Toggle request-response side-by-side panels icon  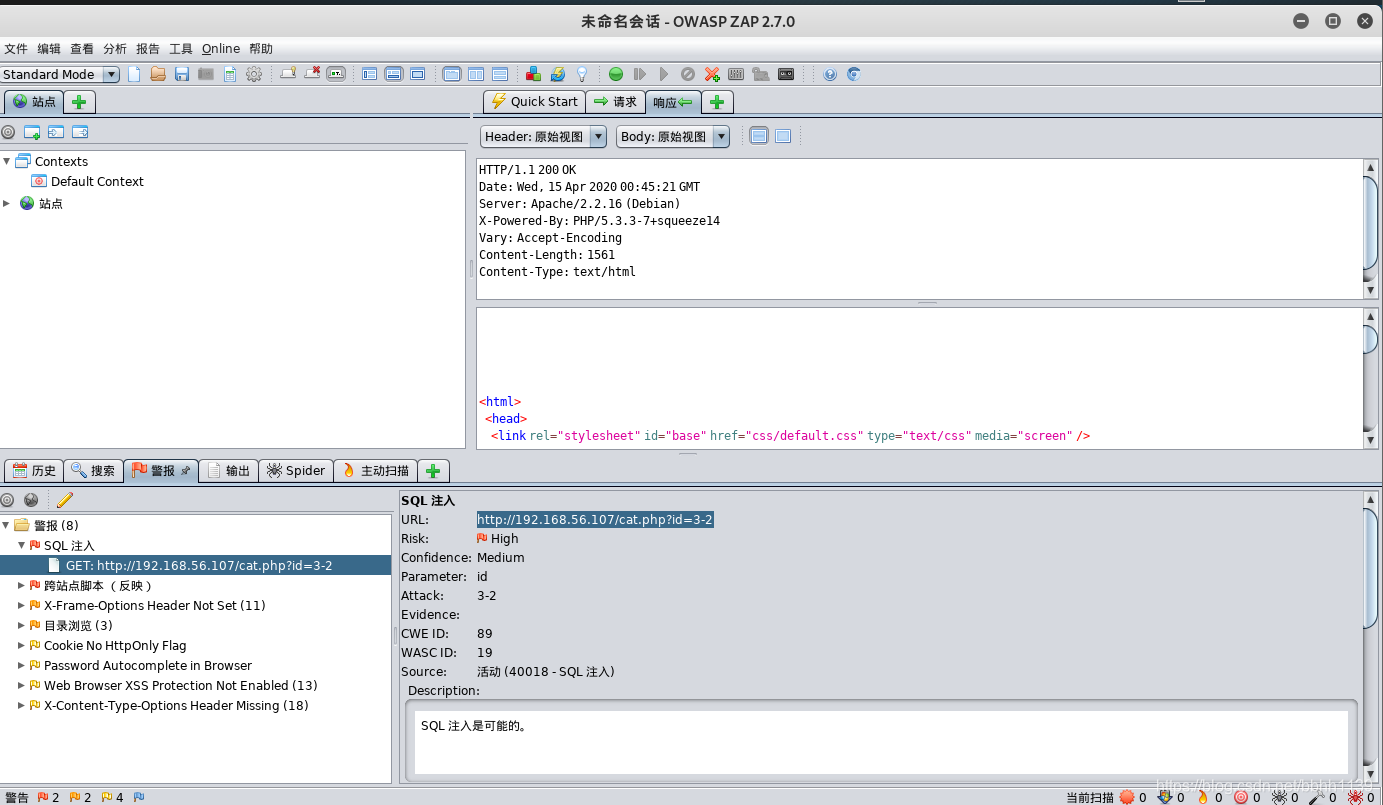click(476, 74)
